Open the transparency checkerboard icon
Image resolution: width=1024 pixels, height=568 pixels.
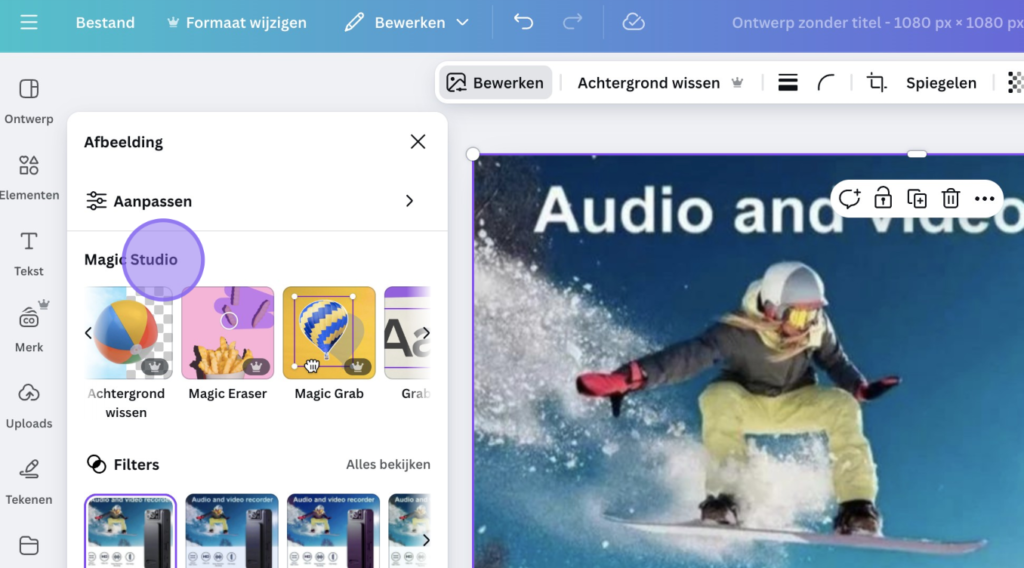1015,83
